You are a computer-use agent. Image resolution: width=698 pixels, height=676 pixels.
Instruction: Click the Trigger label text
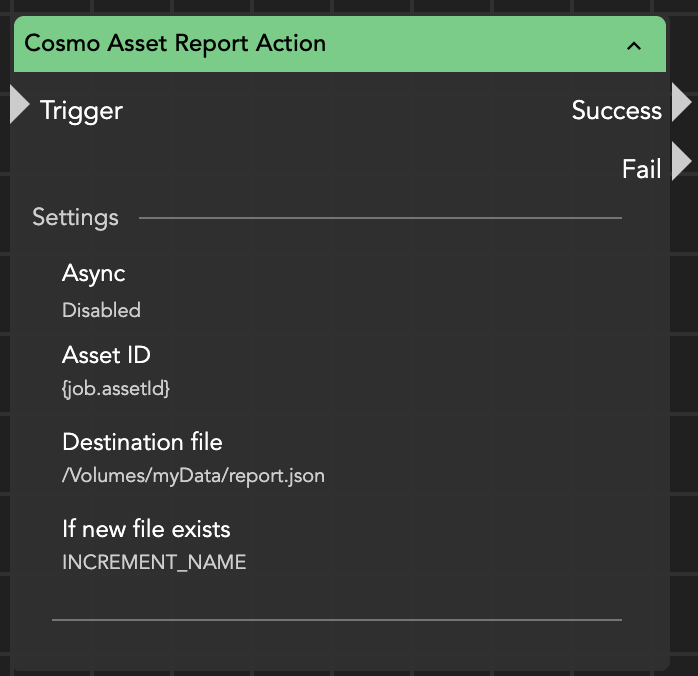(x=81, y=110)
